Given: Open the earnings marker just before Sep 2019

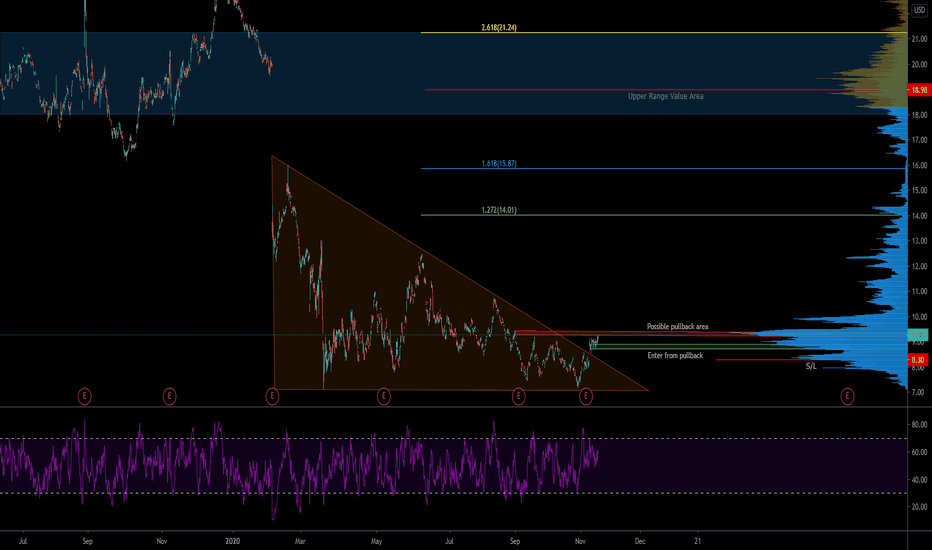Looking at the screenshot, I should (x=84, y=395).
